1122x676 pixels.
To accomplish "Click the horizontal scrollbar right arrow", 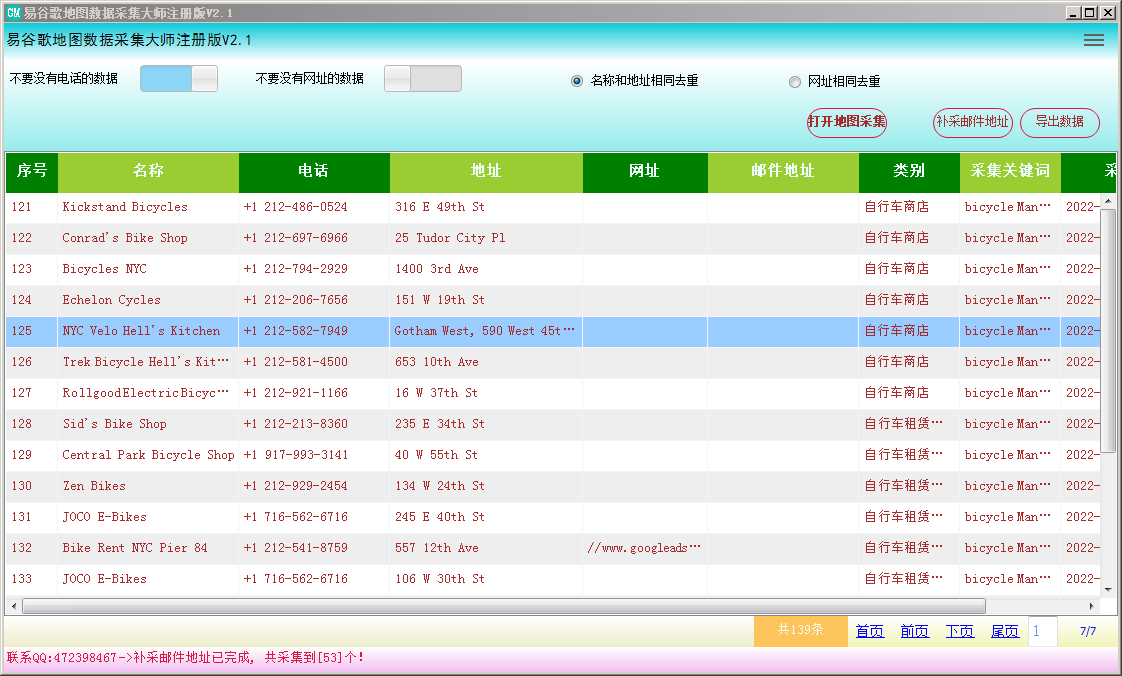I will click(x=1092, y=606).
